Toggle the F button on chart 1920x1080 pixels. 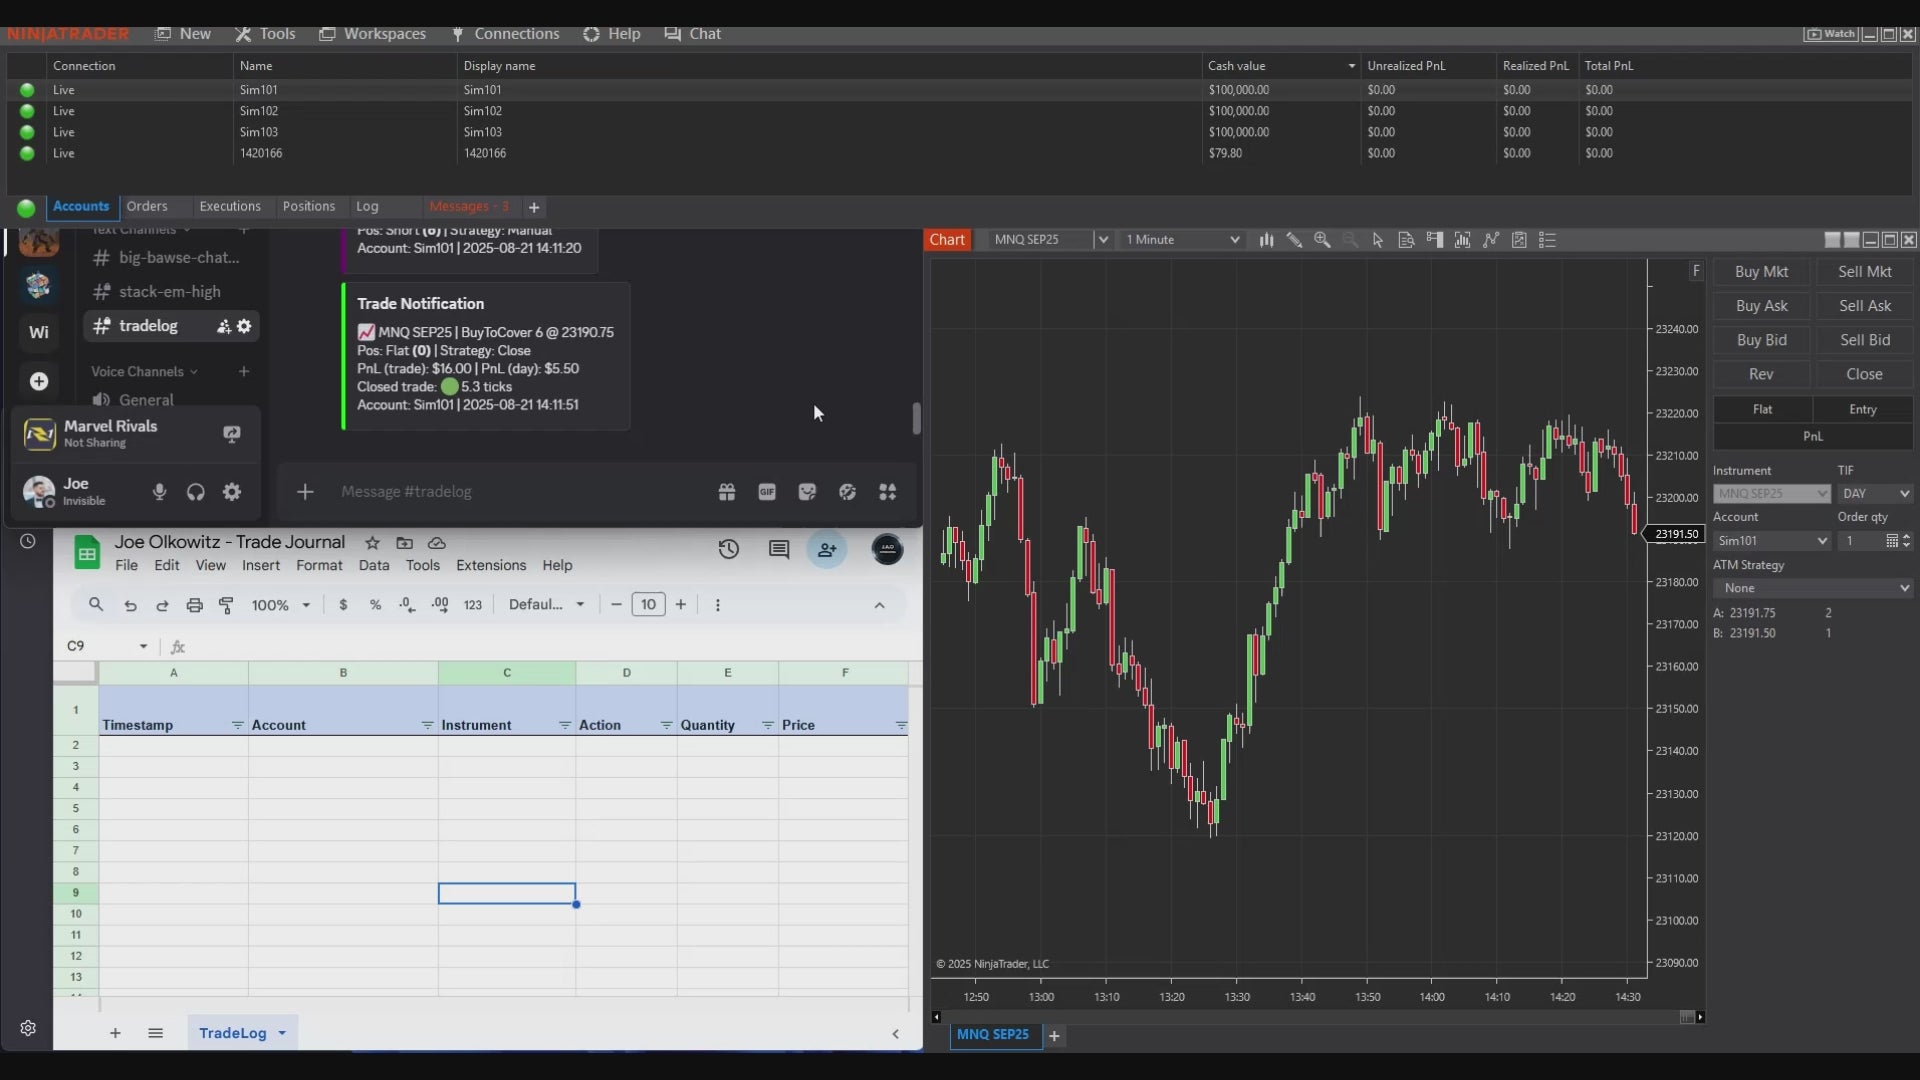coord(1696,271)
